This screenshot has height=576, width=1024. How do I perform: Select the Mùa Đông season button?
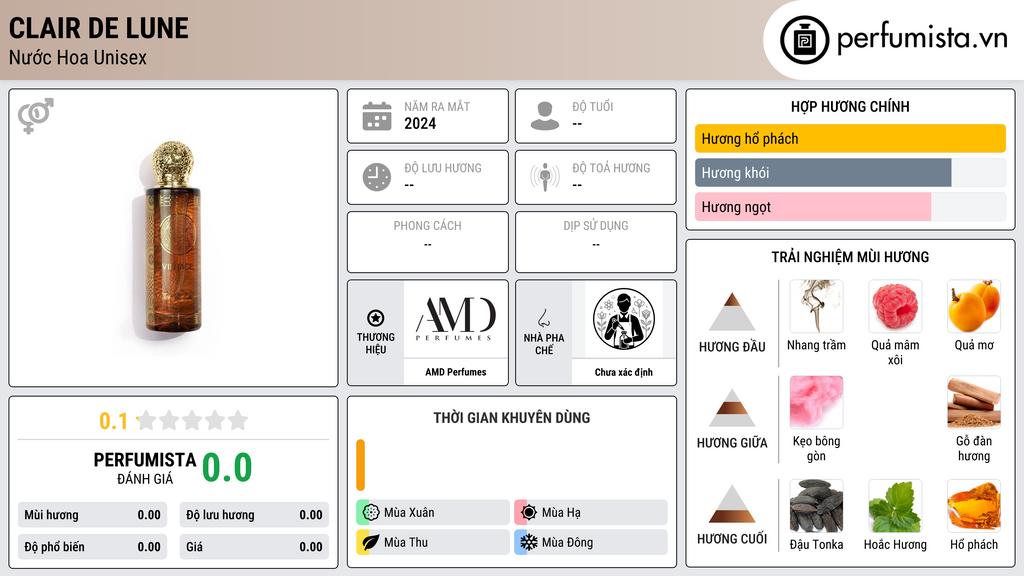(591, 543)
